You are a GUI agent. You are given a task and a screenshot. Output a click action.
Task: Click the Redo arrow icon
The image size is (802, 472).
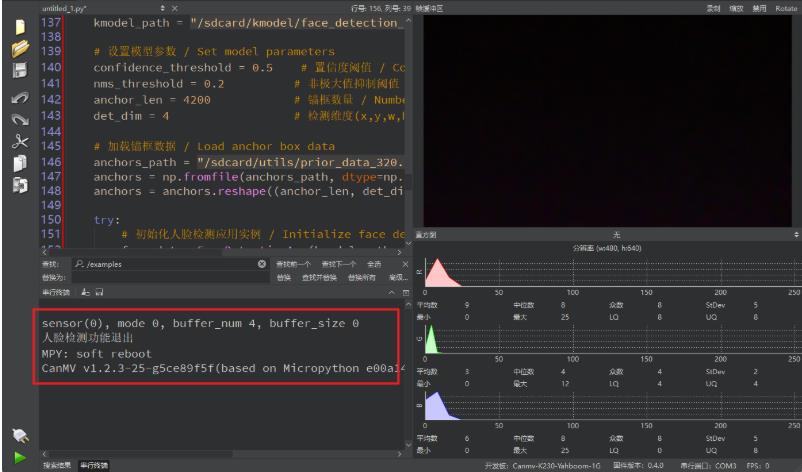pyautogui.click(x=19, y=119)
